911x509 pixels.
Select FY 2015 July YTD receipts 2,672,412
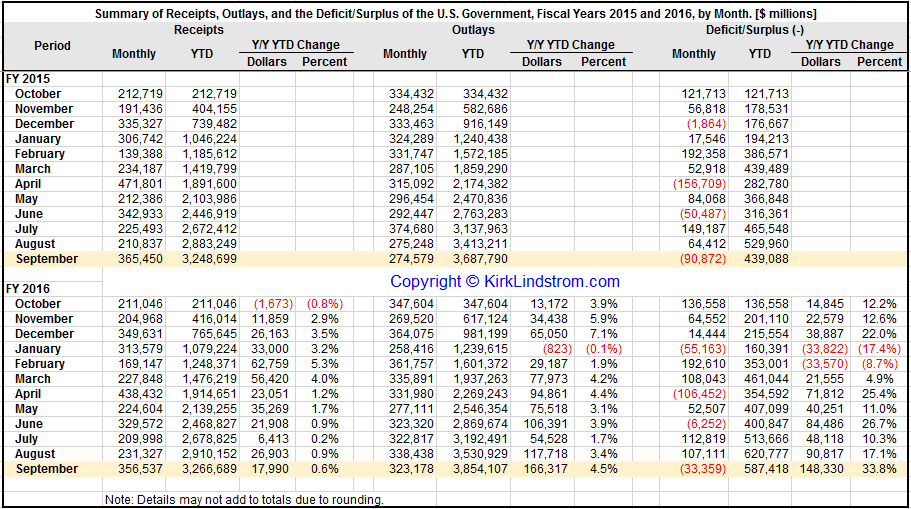[x=209, y=229]
